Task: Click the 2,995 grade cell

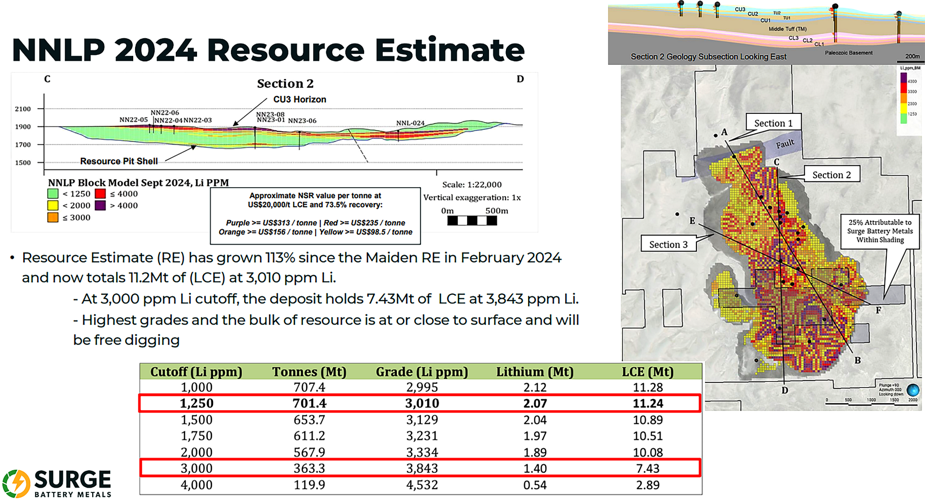Action: coord(422,387)
